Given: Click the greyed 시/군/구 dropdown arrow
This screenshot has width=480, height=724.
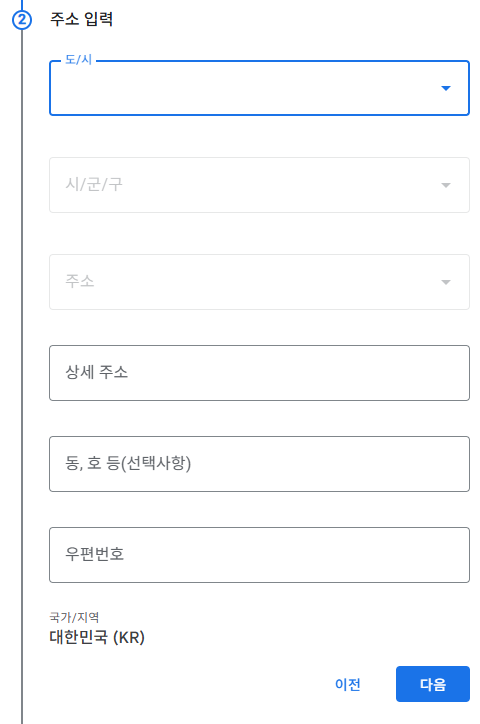Looking at the screenshot, I should point(445,185).
